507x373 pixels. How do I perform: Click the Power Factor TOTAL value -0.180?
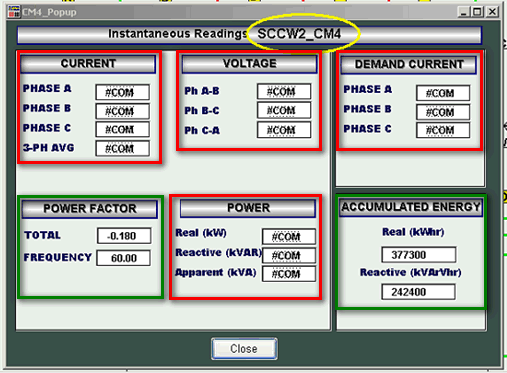pyautogui.click(x=124, y=236)
